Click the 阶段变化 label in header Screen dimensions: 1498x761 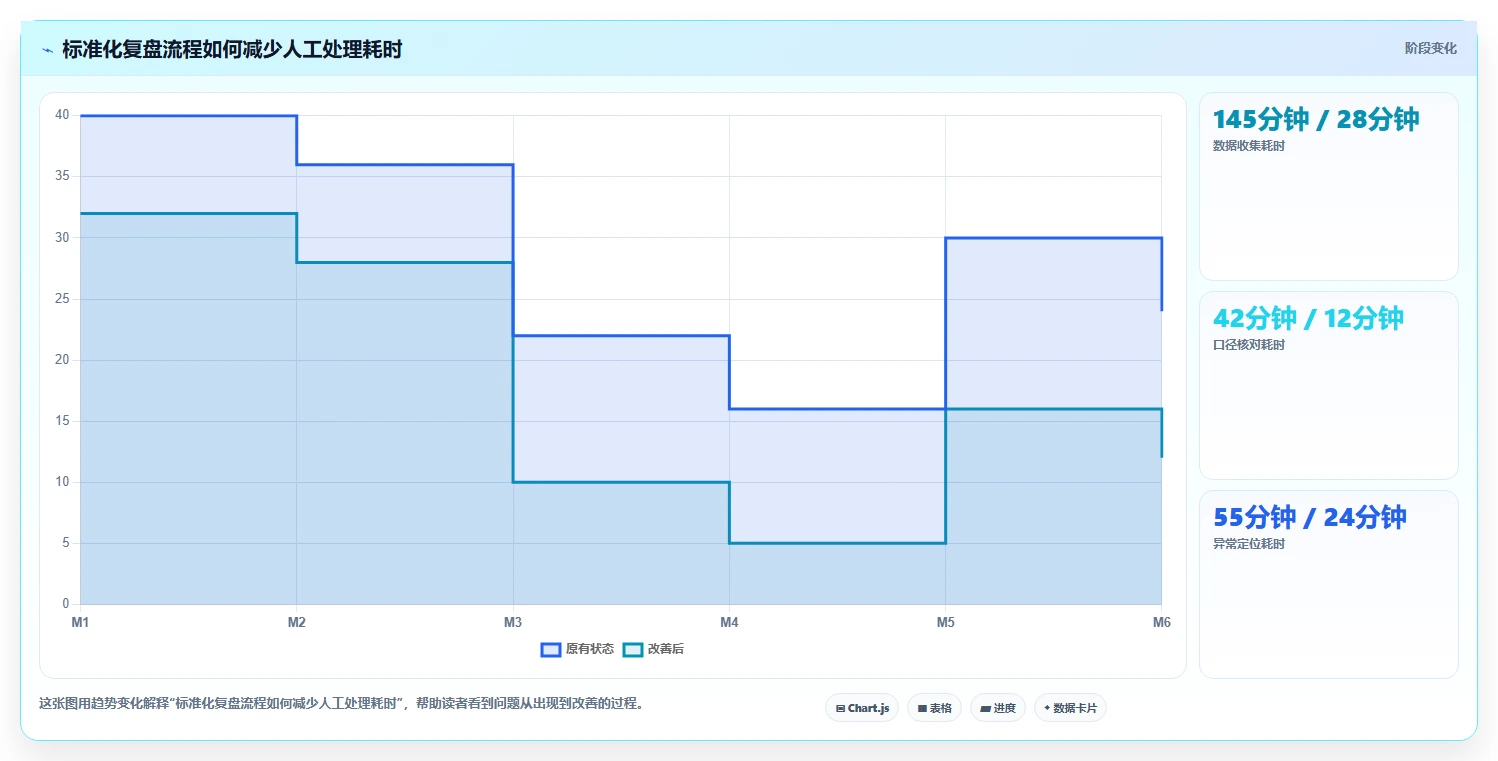point(1431,48)
